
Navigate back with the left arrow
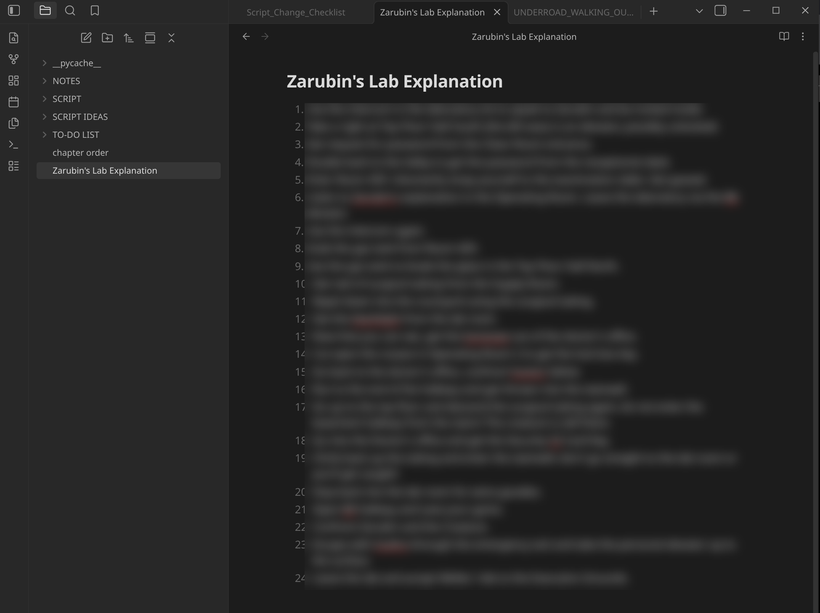(246, 37)
